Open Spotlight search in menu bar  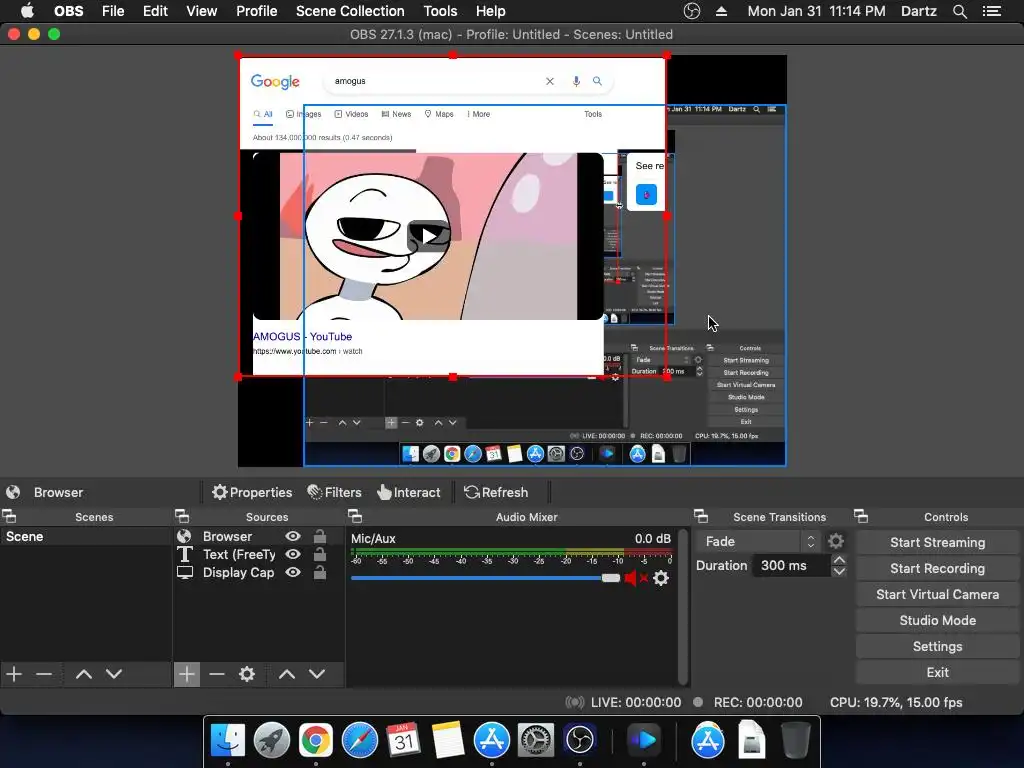(960, 11)
